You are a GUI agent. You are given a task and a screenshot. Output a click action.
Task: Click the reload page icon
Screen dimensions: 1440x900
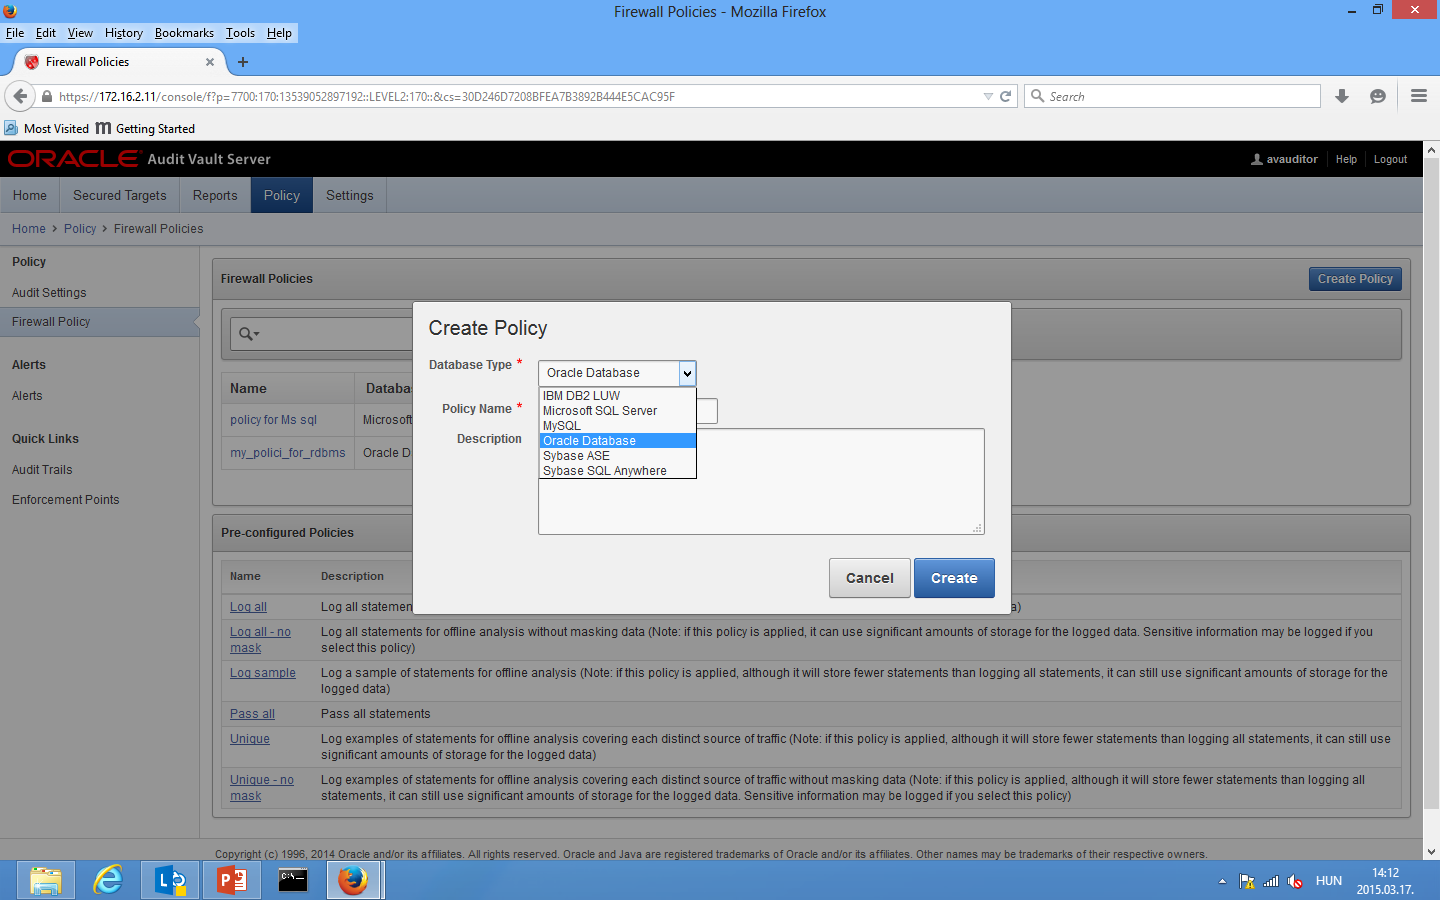coord(1006,96)
